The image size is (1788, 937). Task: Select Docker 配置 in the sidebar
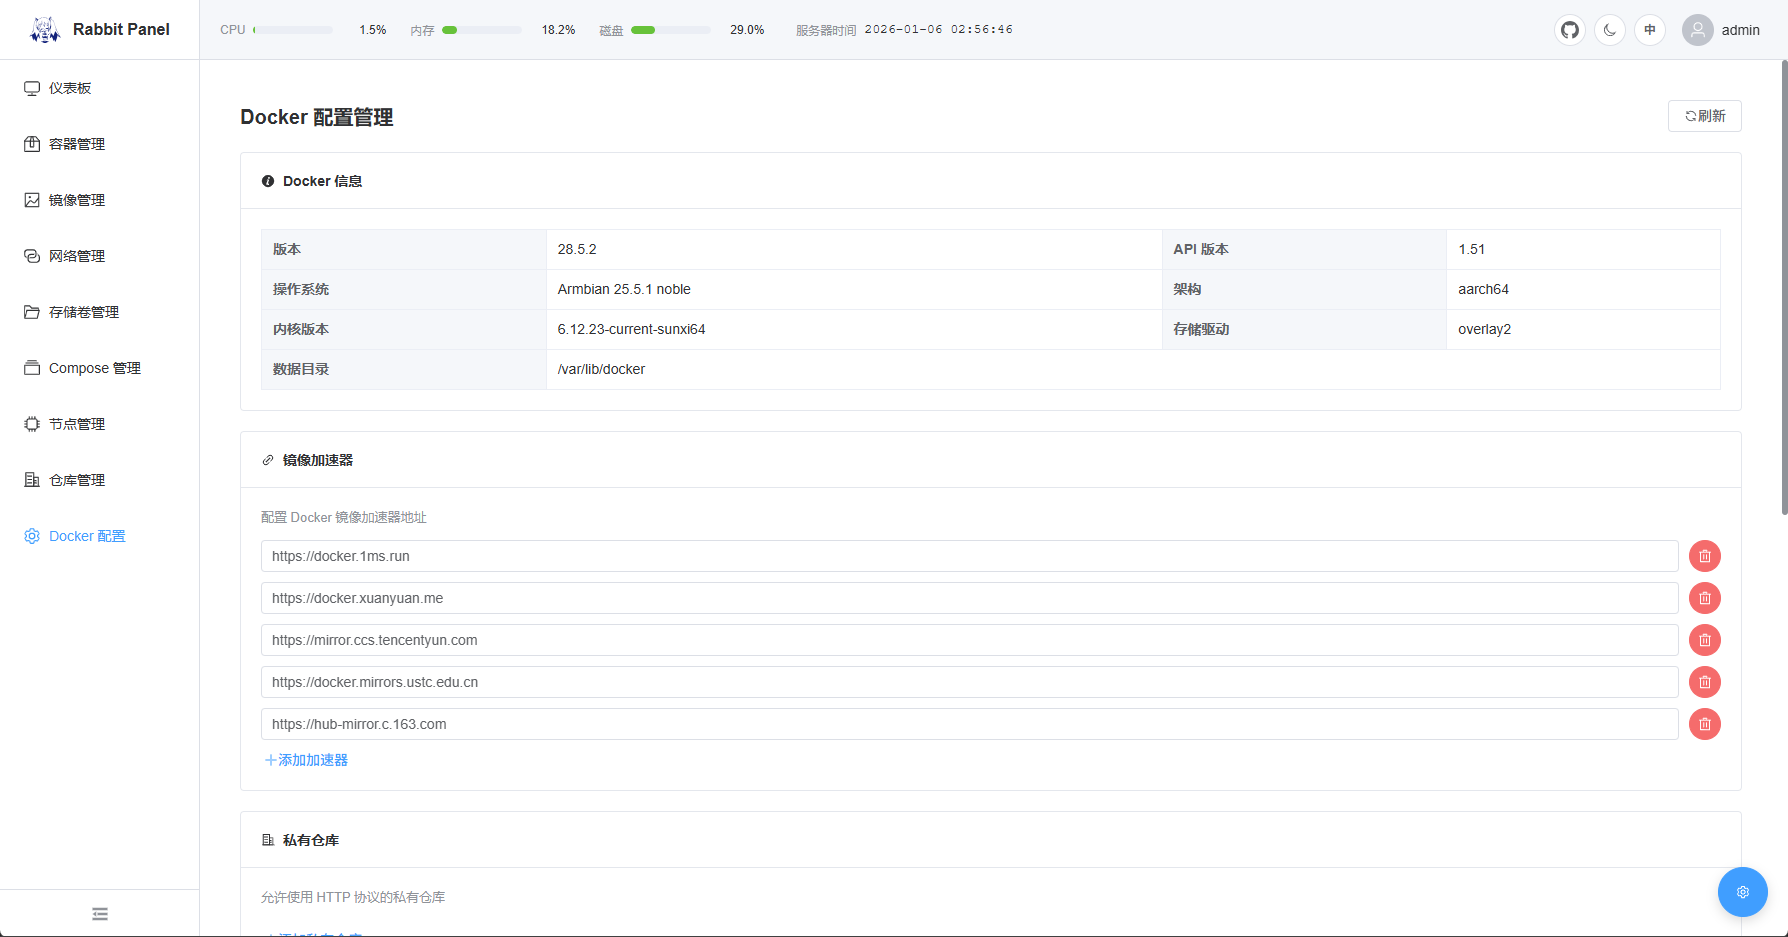(100, 536)
